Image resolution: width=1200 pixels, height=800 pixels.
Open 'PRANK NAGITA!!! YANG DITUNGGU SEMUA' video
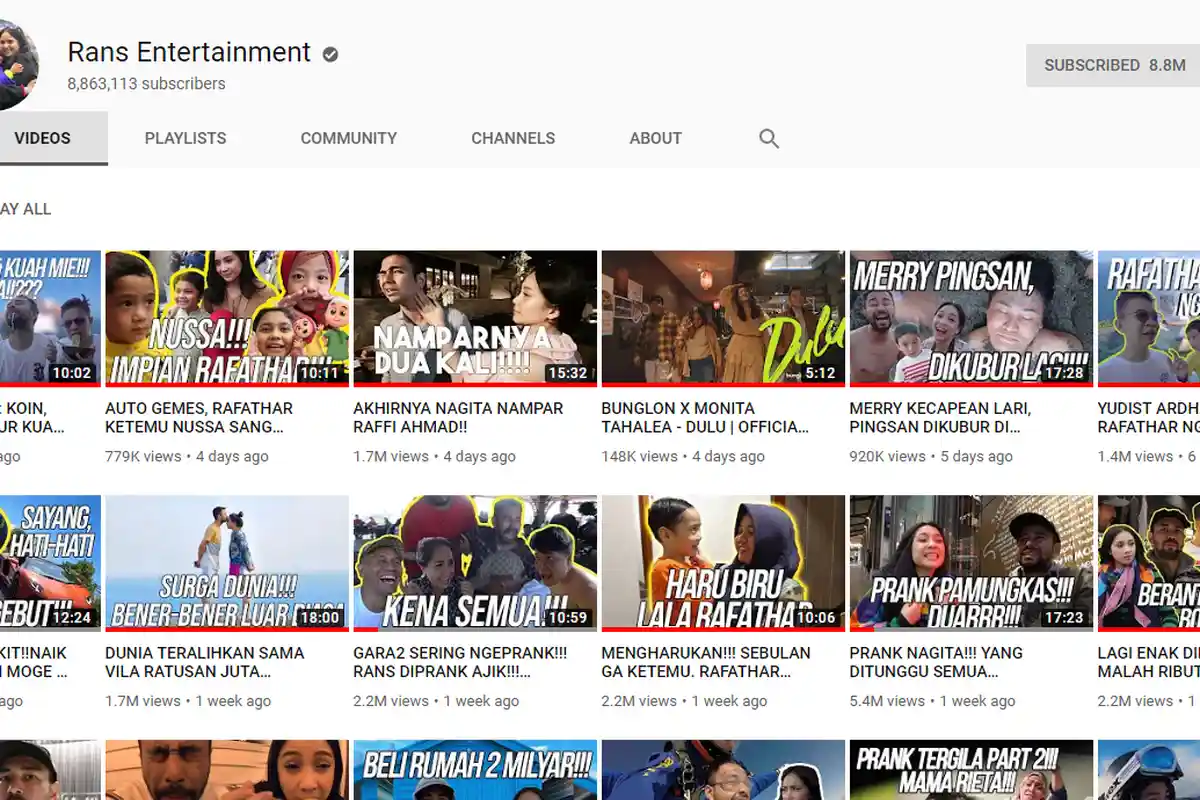[x=969, y=562]
